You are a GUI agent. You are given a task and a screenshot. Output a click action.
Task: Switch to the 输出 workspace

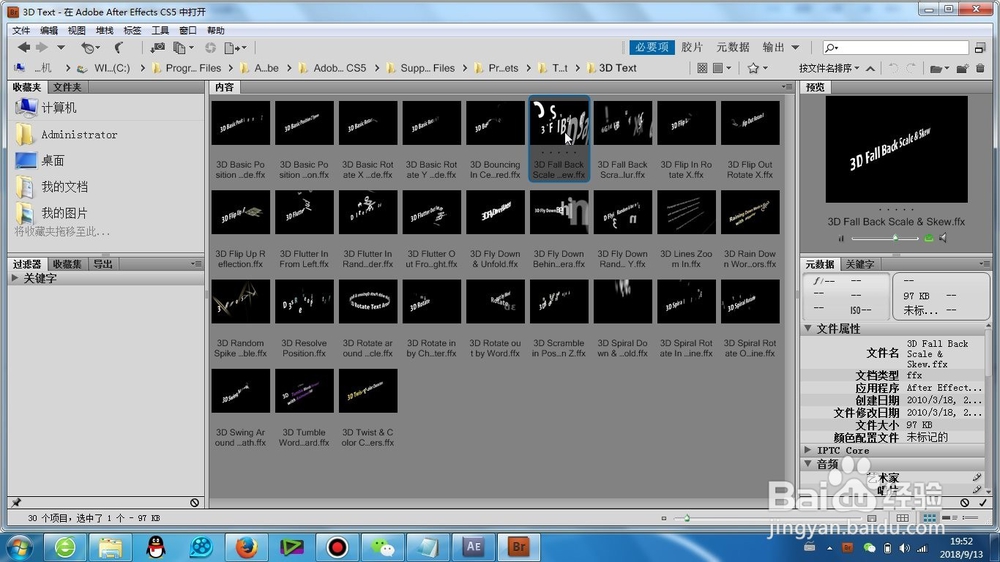[773, 47]
